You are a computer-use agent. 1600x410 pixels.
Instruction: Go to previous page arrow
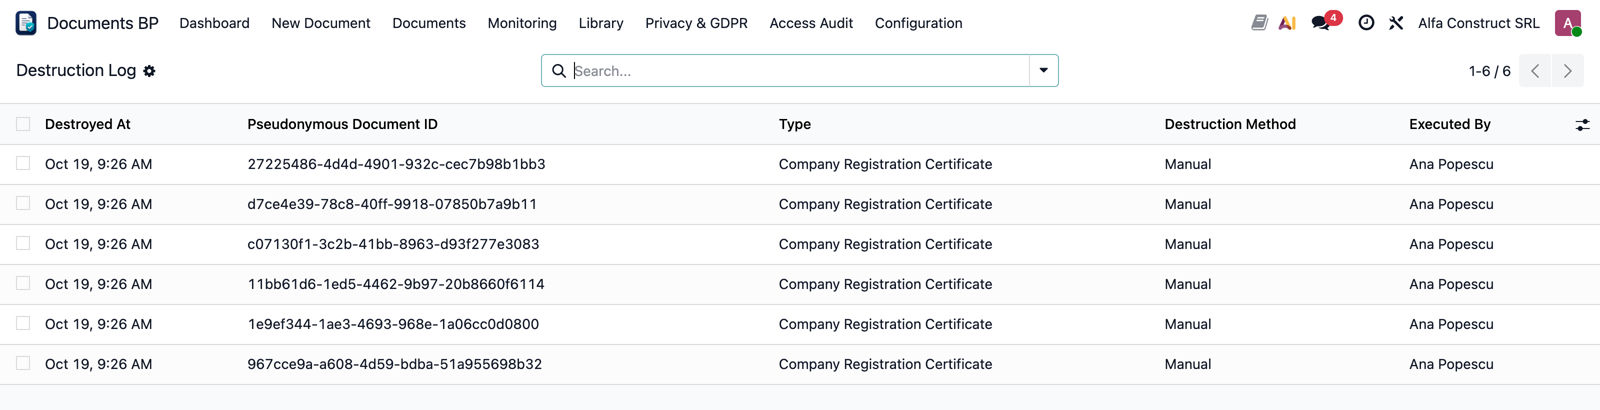pos(1535,71)
